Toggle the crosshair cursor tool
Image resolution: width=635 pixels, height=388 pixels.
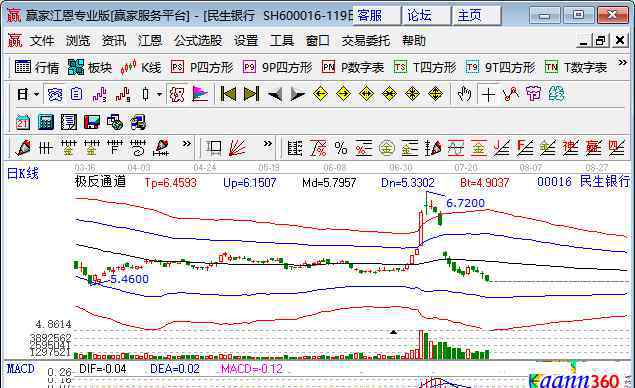click(488, 95)
